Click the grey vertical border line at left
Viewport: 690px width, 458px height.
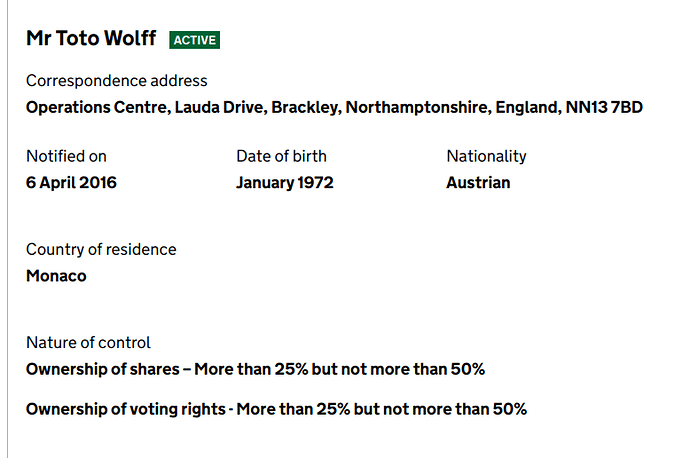point(7,229)
